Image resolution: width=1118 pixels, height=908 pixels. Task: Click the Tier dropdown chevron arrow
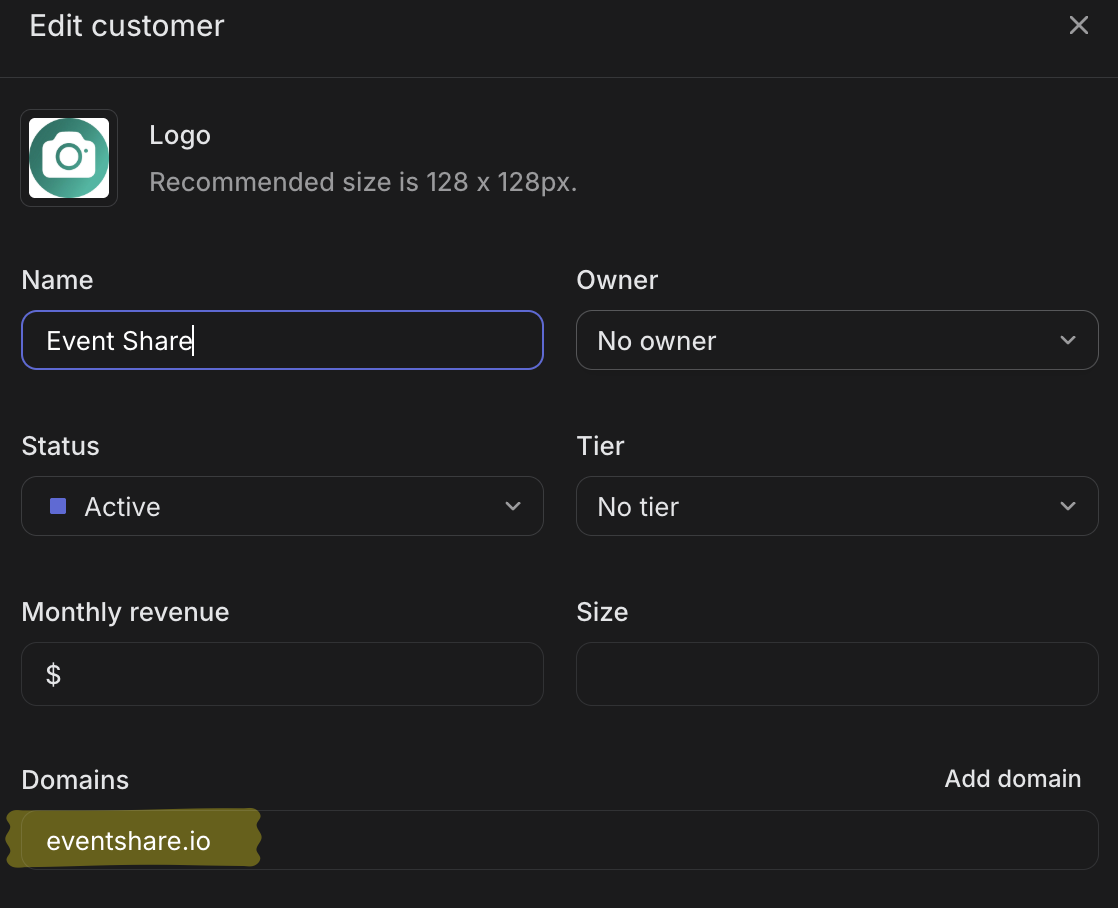pos(1067,506)
